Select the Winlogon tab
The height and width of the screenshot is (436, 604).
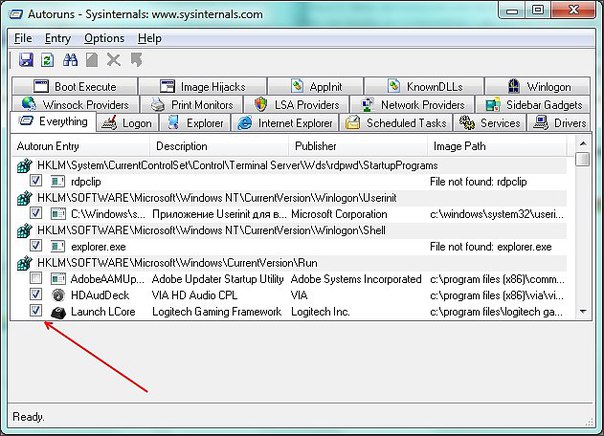537,87
